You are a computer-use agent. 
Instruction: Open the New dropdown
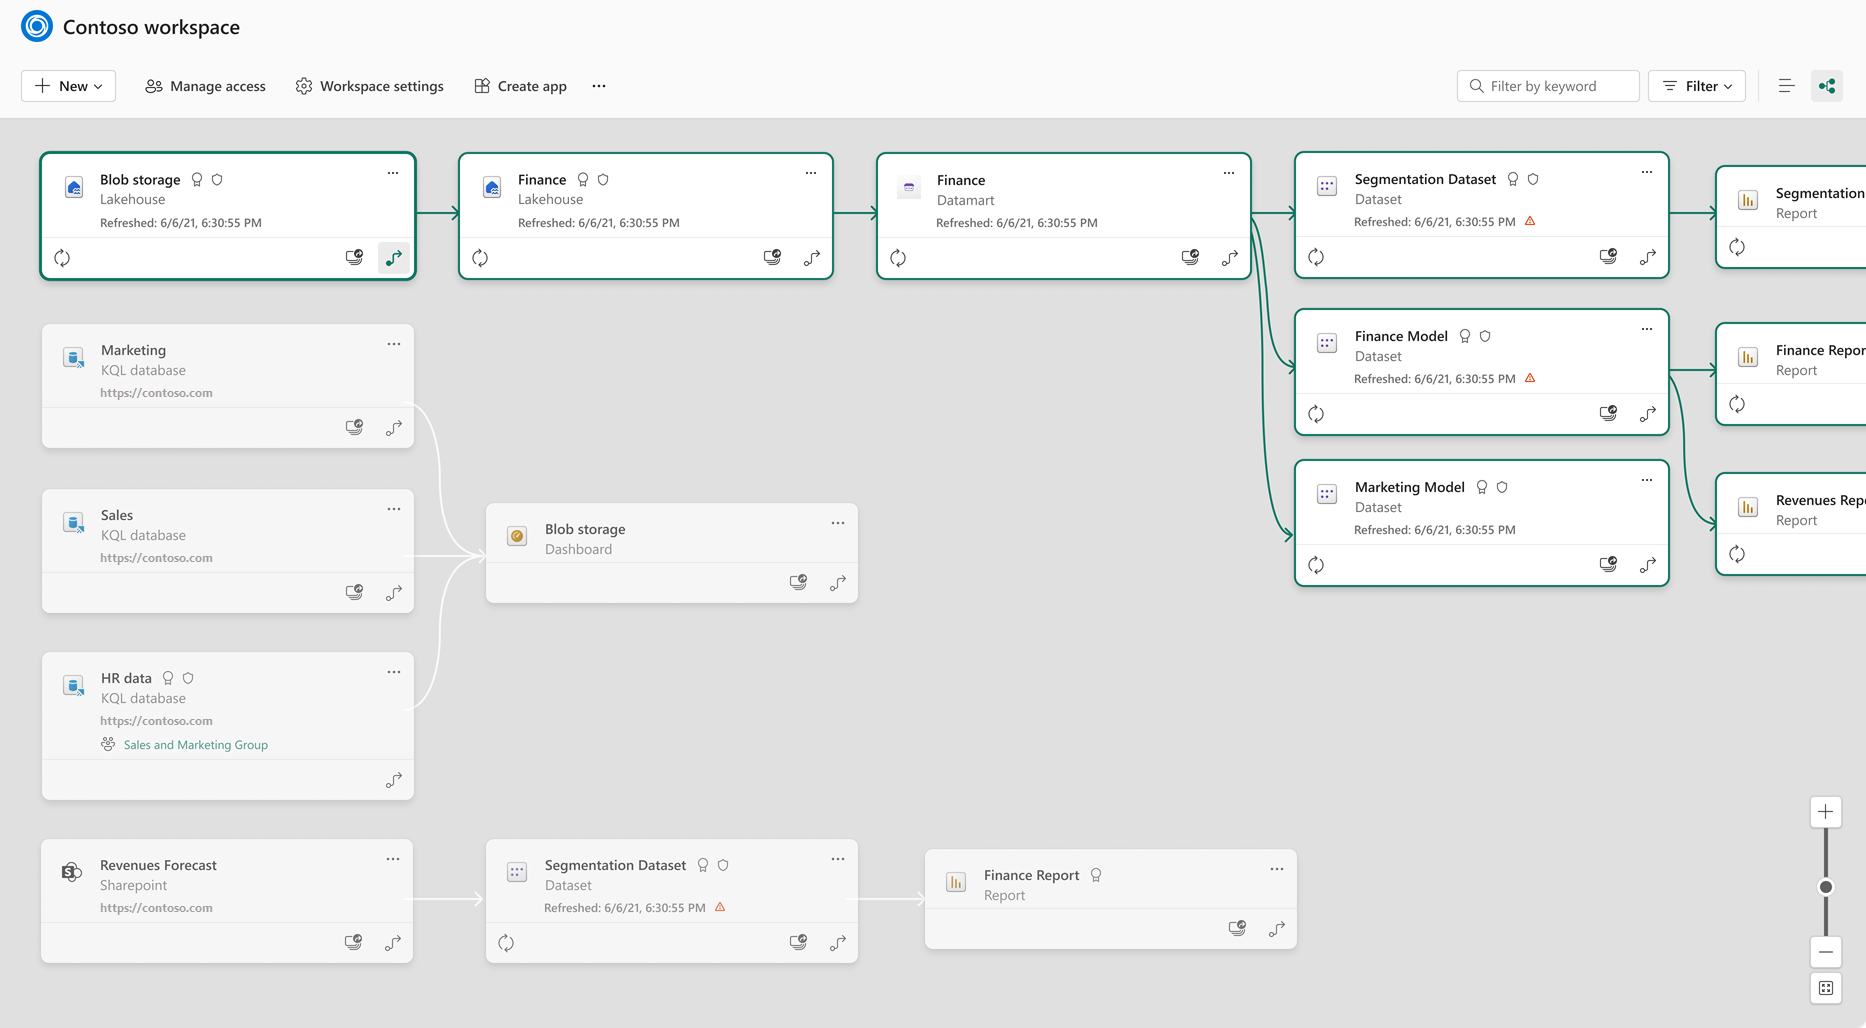[69, 86]
